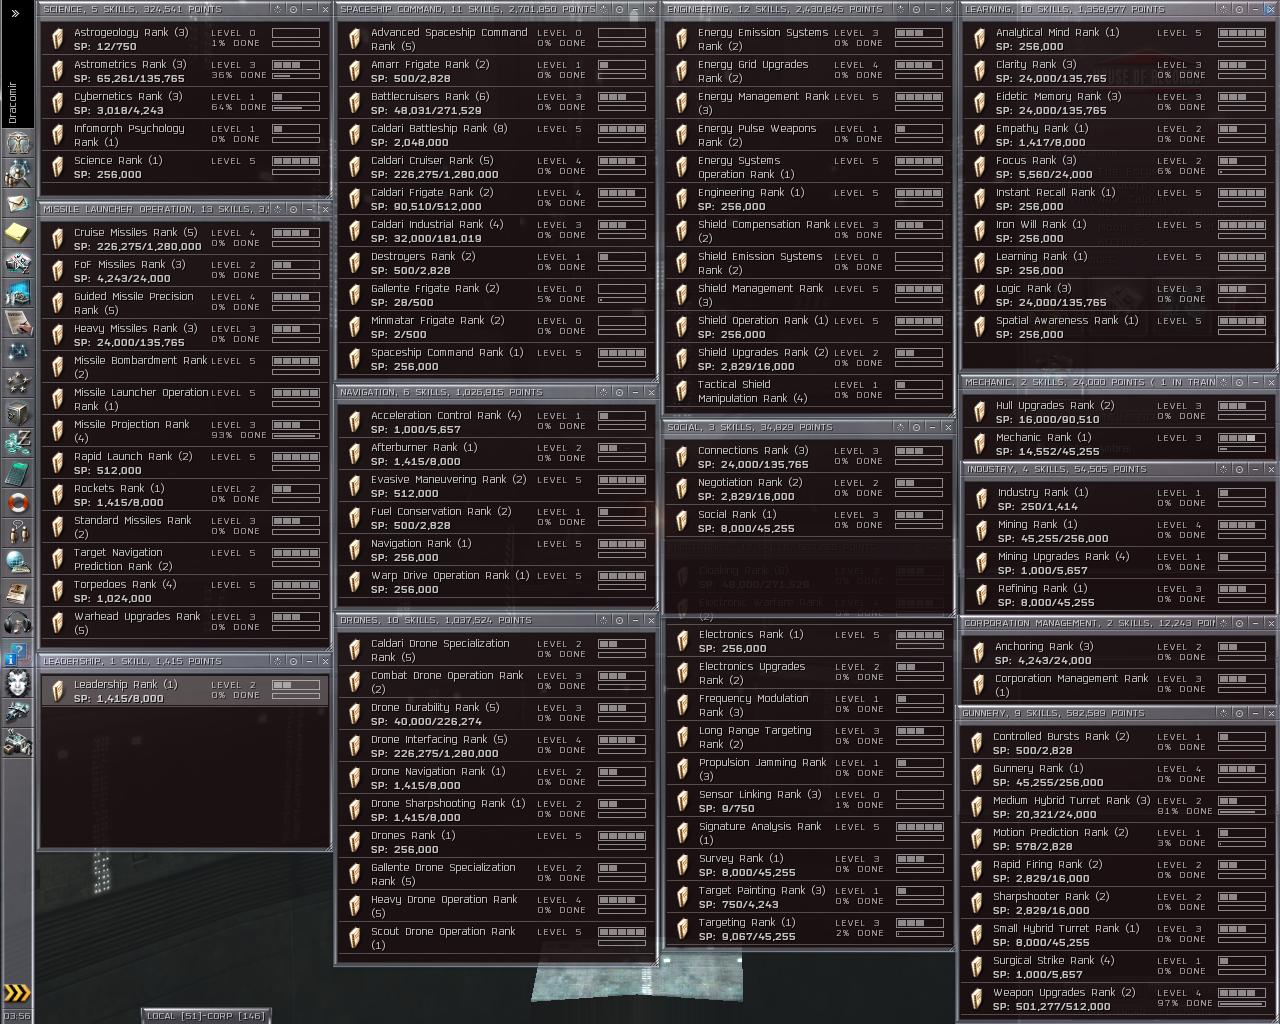Click the coins with Z sidebar icon
This screenshot has height=1024, width=1280.
[17, 443]
